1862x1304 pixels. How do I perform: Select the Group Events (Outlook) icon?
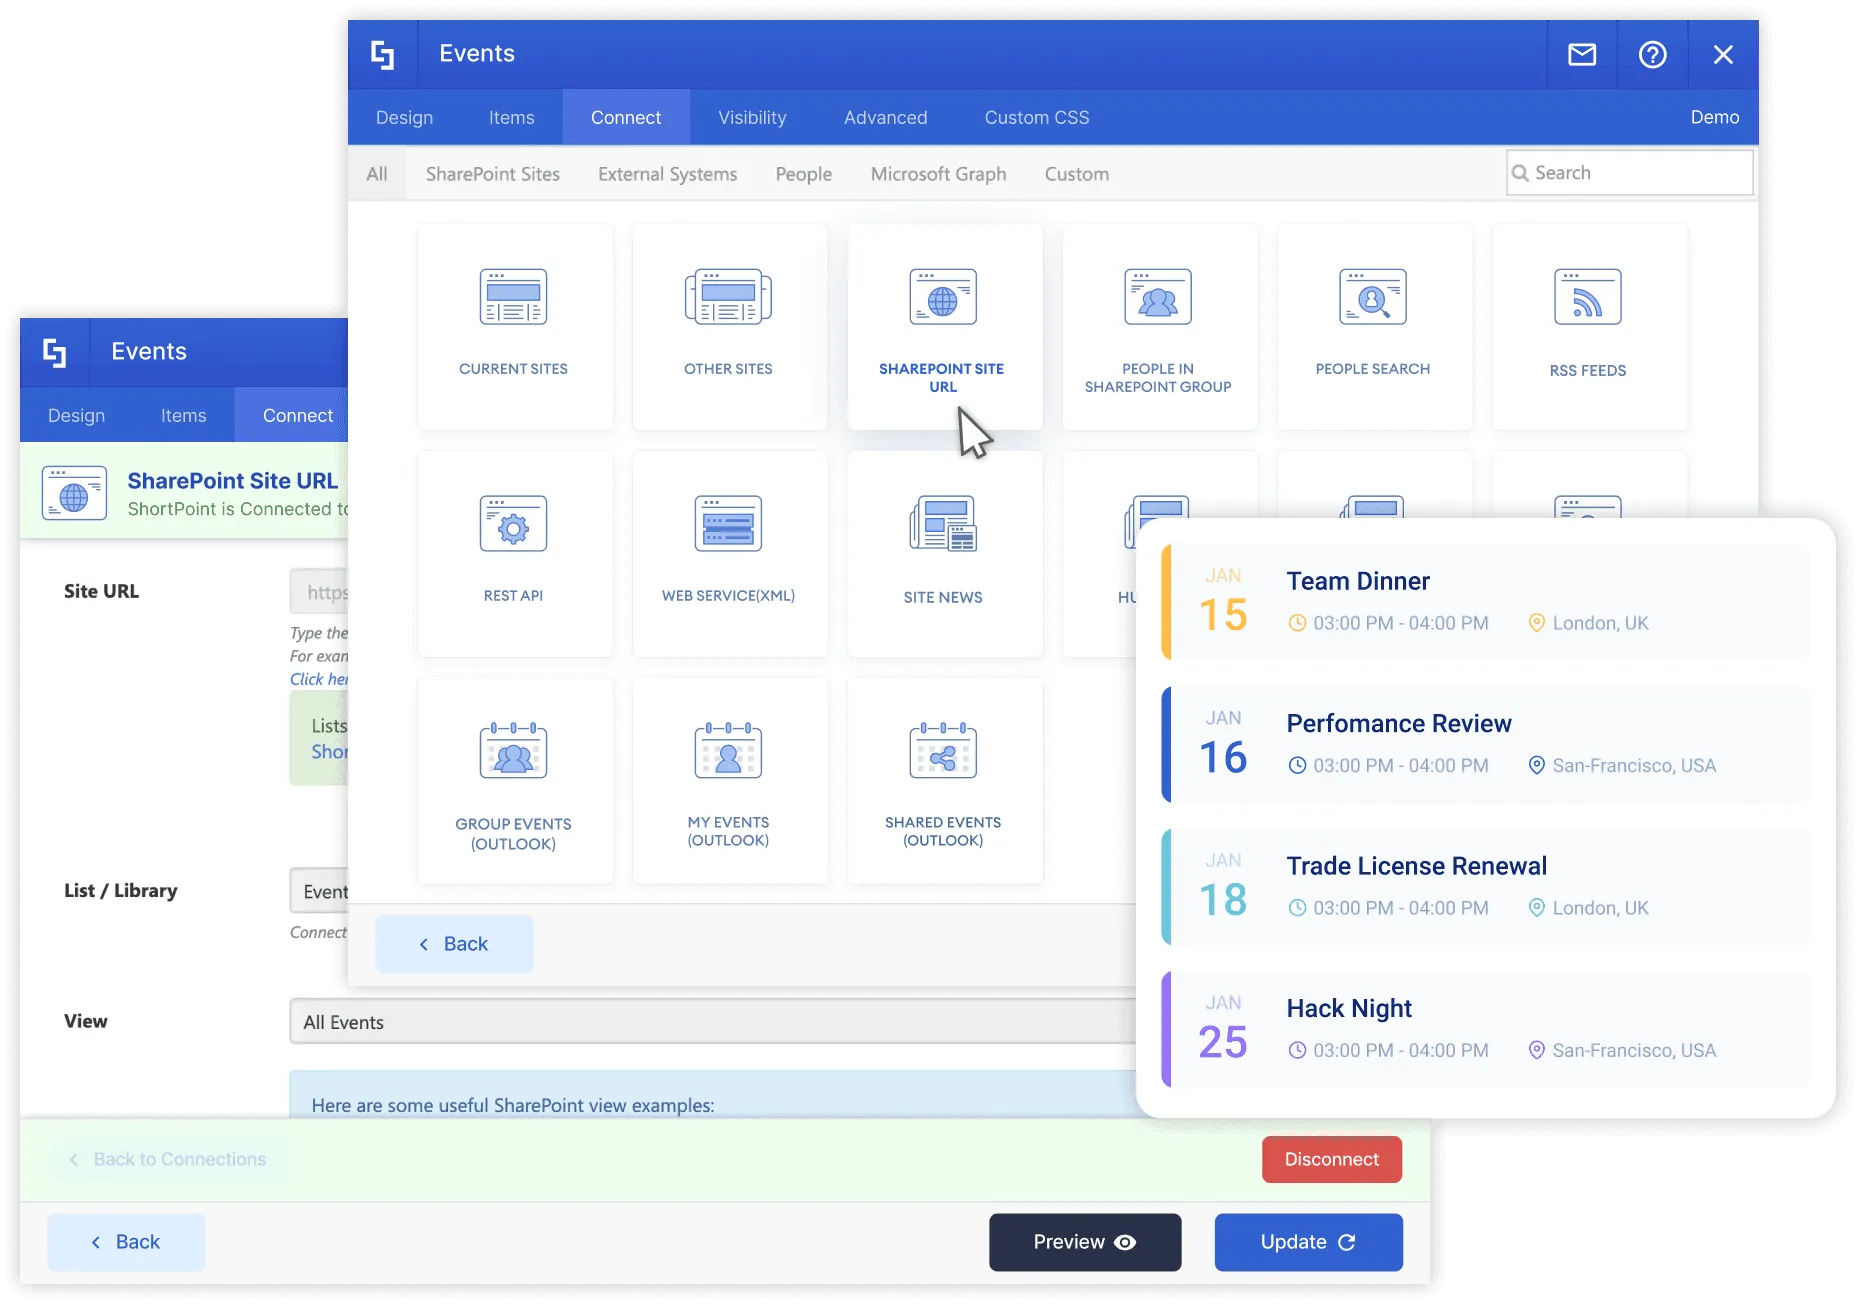(x=514, y=751)
